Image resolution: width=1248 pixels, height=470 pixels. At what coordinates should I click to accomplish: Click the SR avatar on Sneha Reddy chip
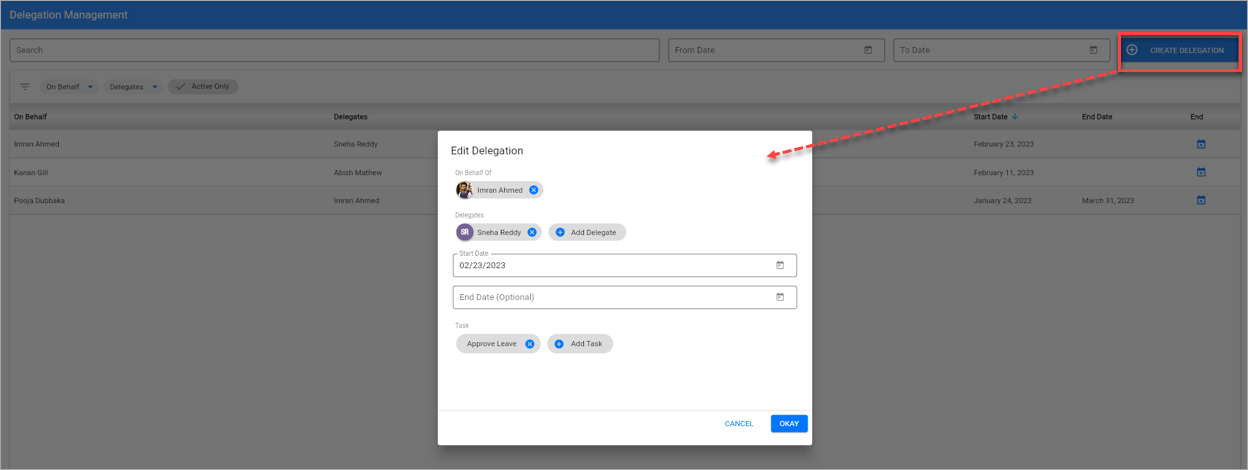[x=465, y=232]
